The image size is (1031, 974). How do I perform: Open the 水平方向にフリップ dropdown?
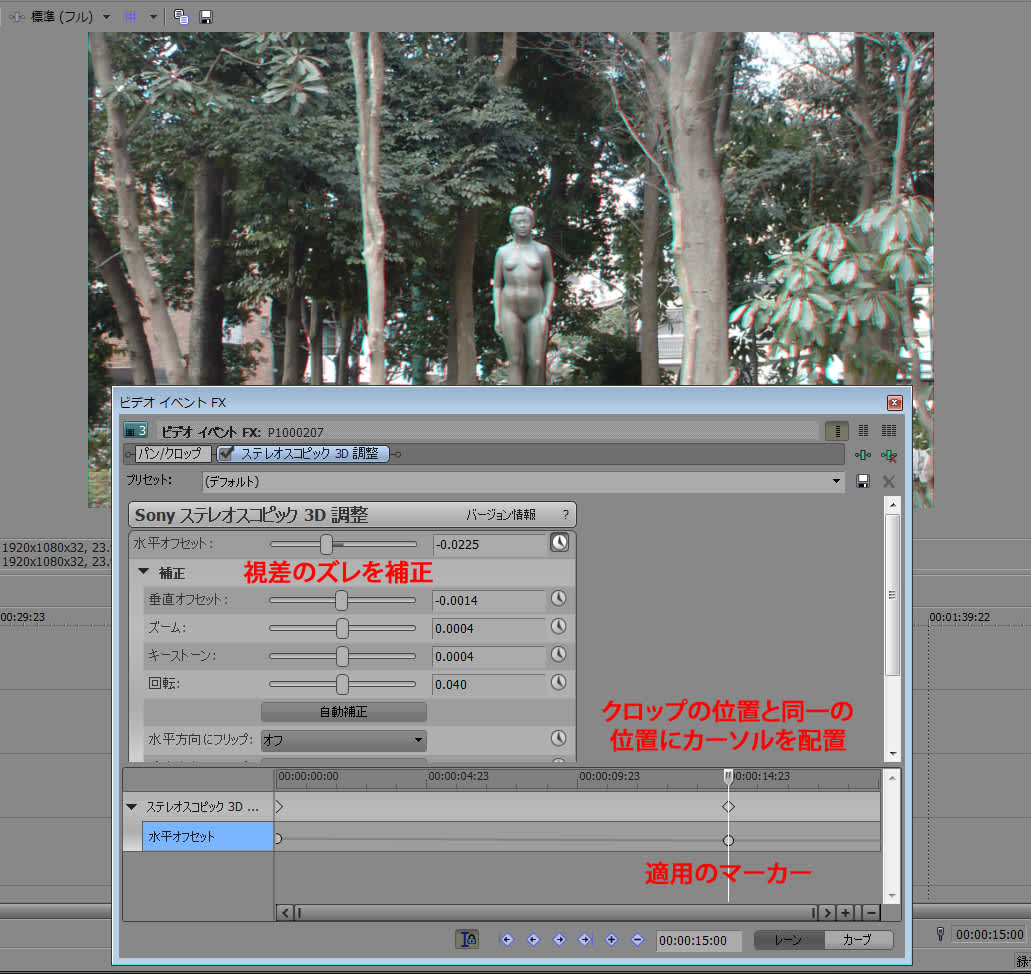tap(343, 741)
